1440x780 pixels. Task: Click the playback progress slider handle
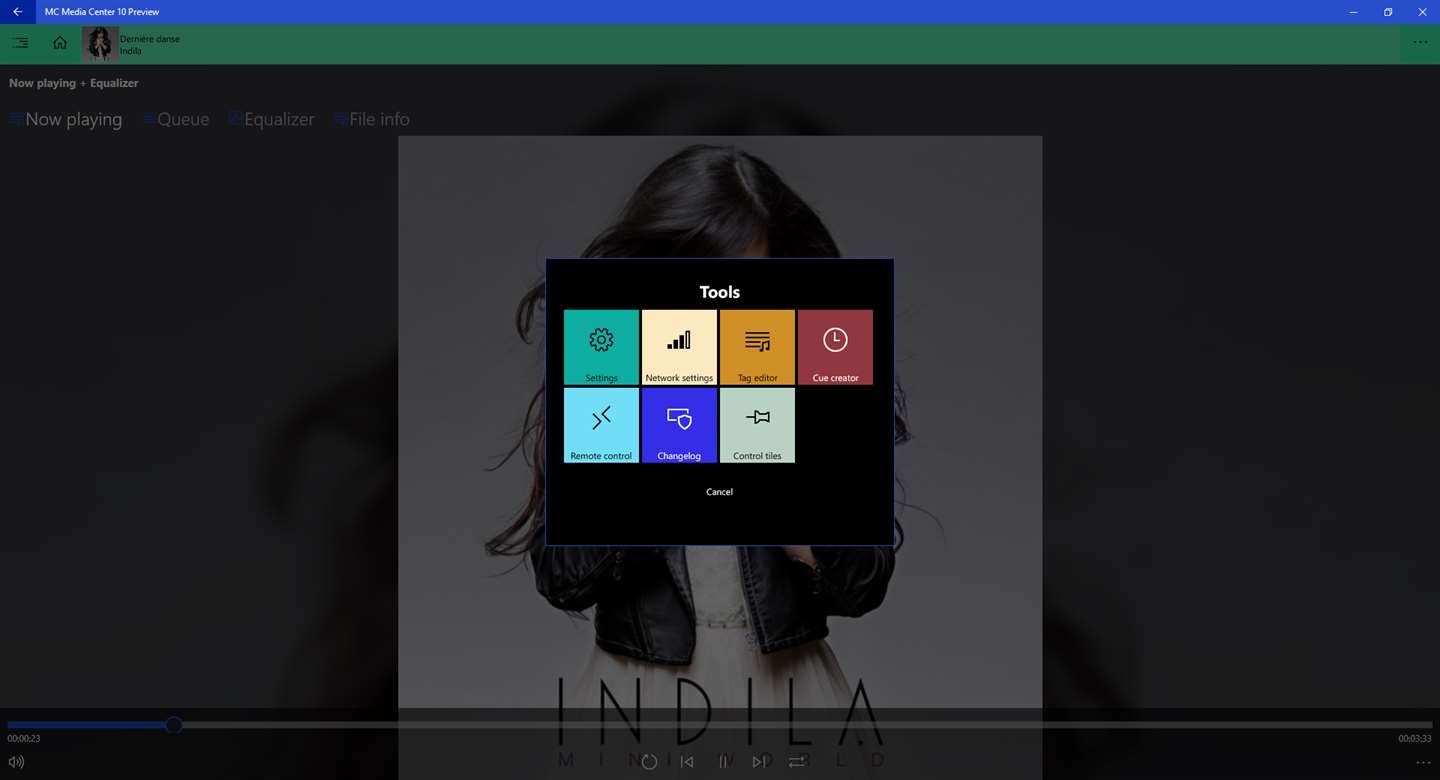click(174, 725)
